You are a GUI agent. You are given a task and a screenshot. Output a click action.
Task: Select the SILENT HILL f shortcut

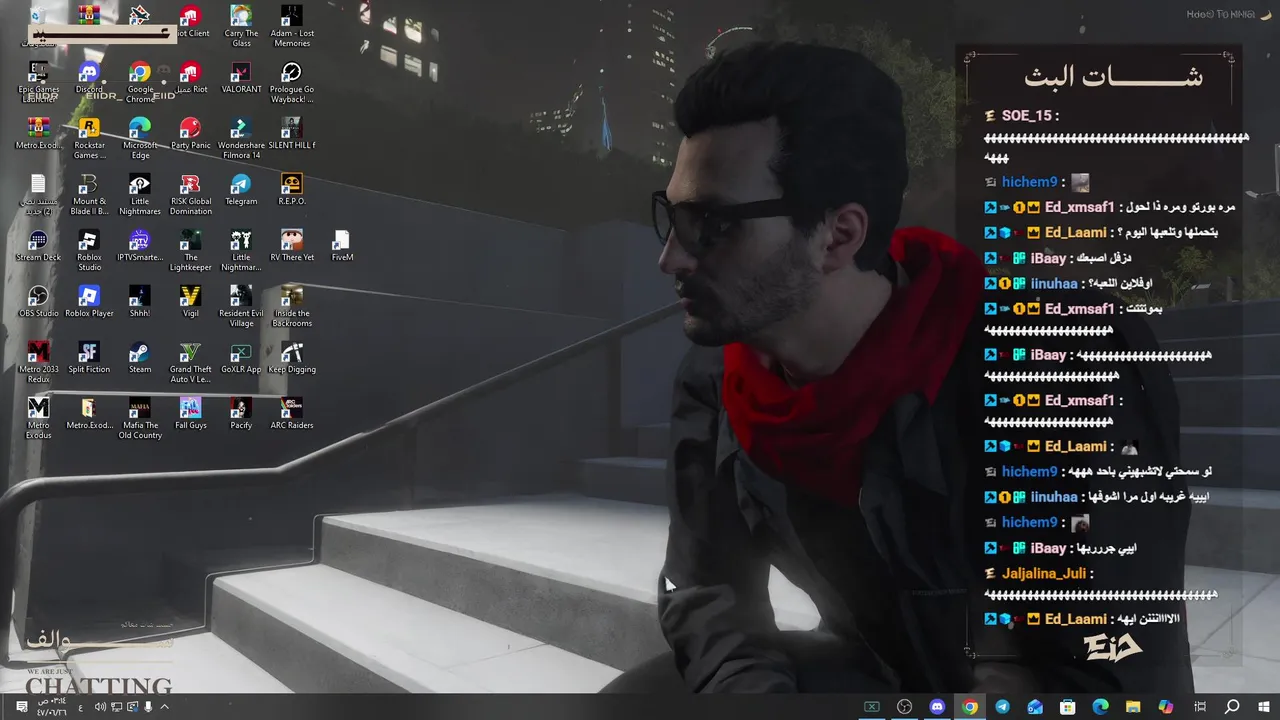pyautogui.click(x=291, y=134)
